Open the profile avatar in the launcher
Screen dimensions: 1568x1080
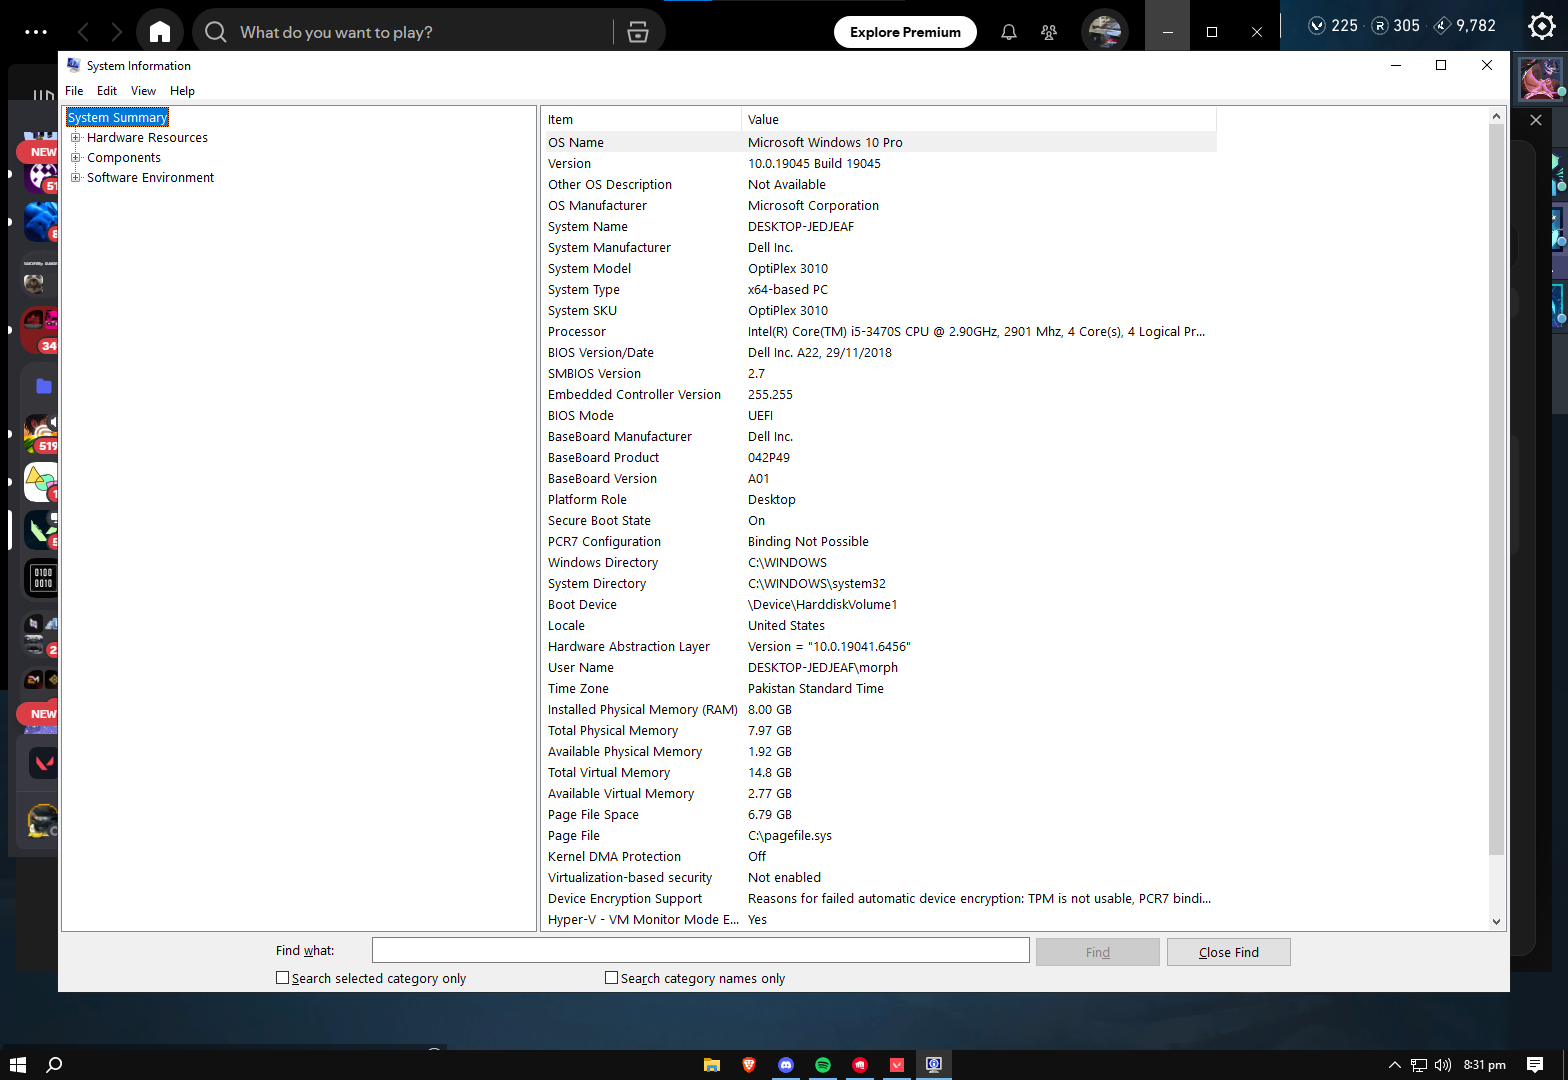tap(1105, 32)
